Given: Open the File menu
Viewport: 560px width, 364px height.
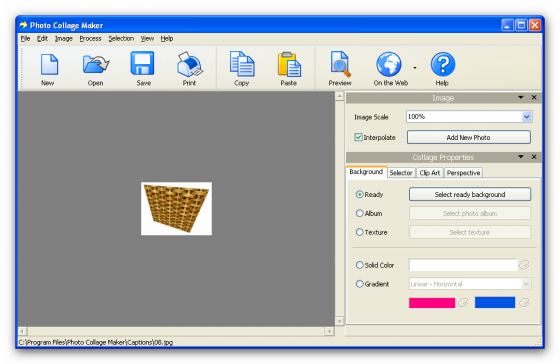Looking at the screenshot, I should pyautogui.click(x=25, y=39).
